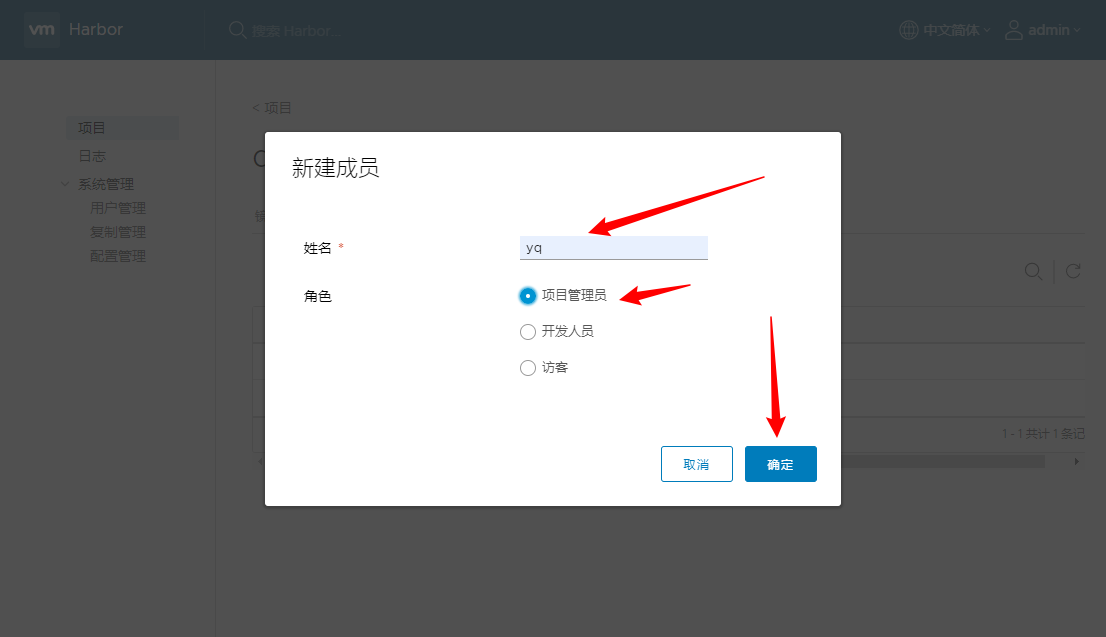
Task: Click the VMware vm logo icon
Action: pos(42,30)
